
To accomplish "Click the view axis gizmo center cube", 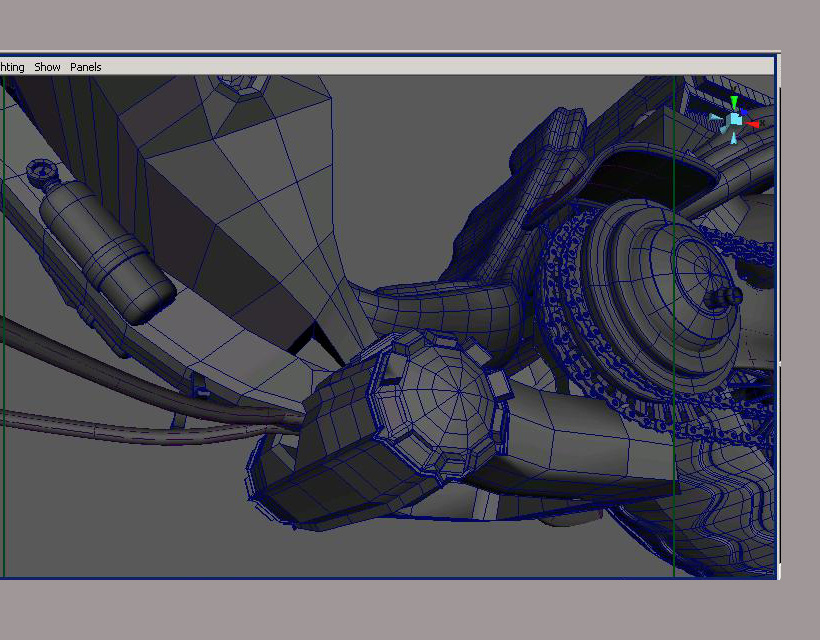I will (x=736, y=120).
